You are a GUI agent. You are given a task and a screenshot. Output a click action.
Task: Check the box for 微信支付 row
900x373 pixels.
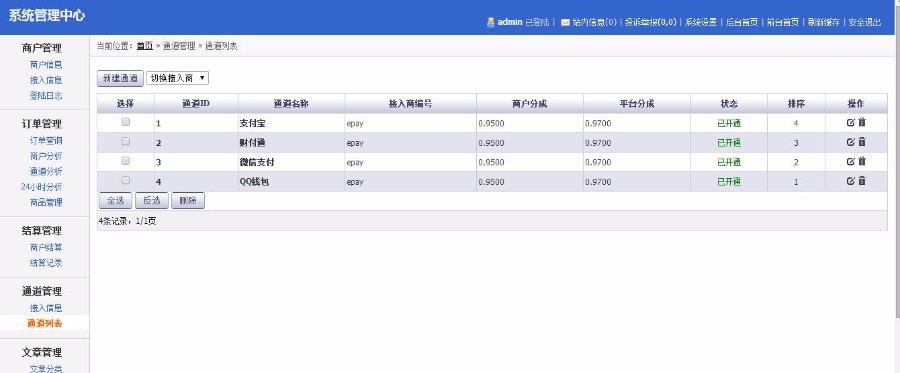(125, 161)
